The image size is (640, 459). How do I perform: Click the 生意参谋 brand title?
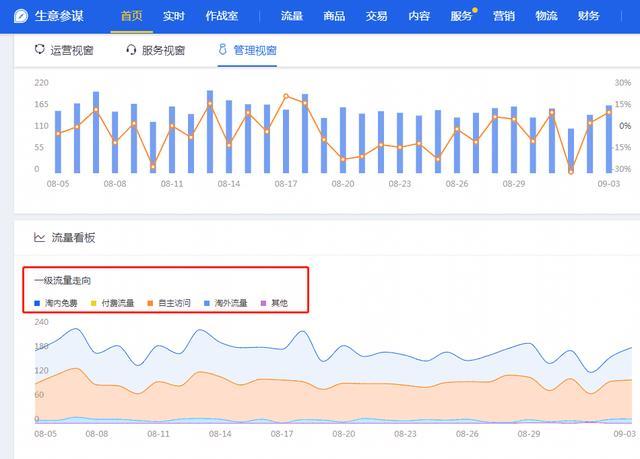tap(59, 16)
